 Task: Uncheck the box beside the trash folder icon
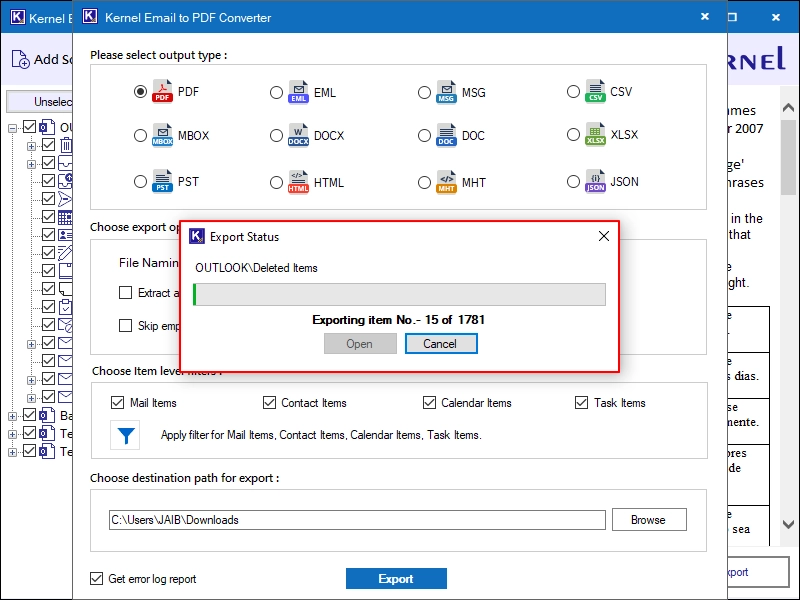pyautogui.click(x=48, y=145)
